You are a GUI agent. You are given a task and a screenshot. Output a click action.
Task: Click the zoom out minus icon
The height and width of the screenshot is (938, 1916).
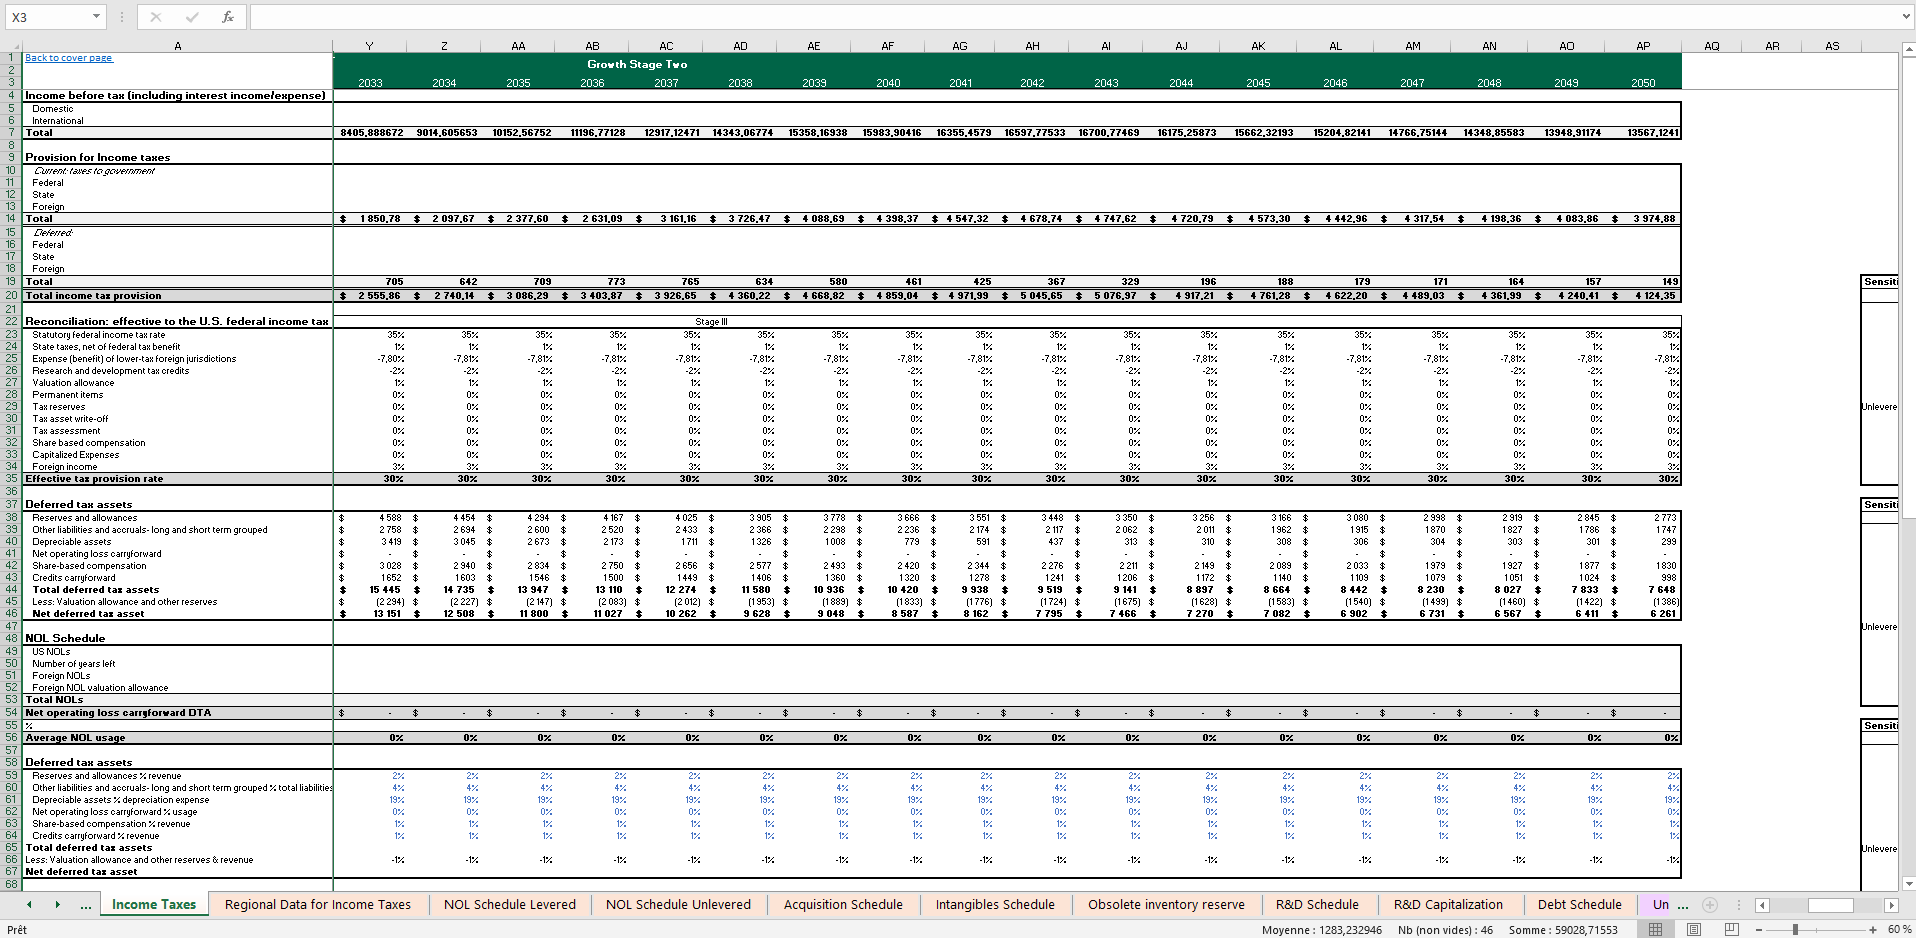(x=1759, y=929)
